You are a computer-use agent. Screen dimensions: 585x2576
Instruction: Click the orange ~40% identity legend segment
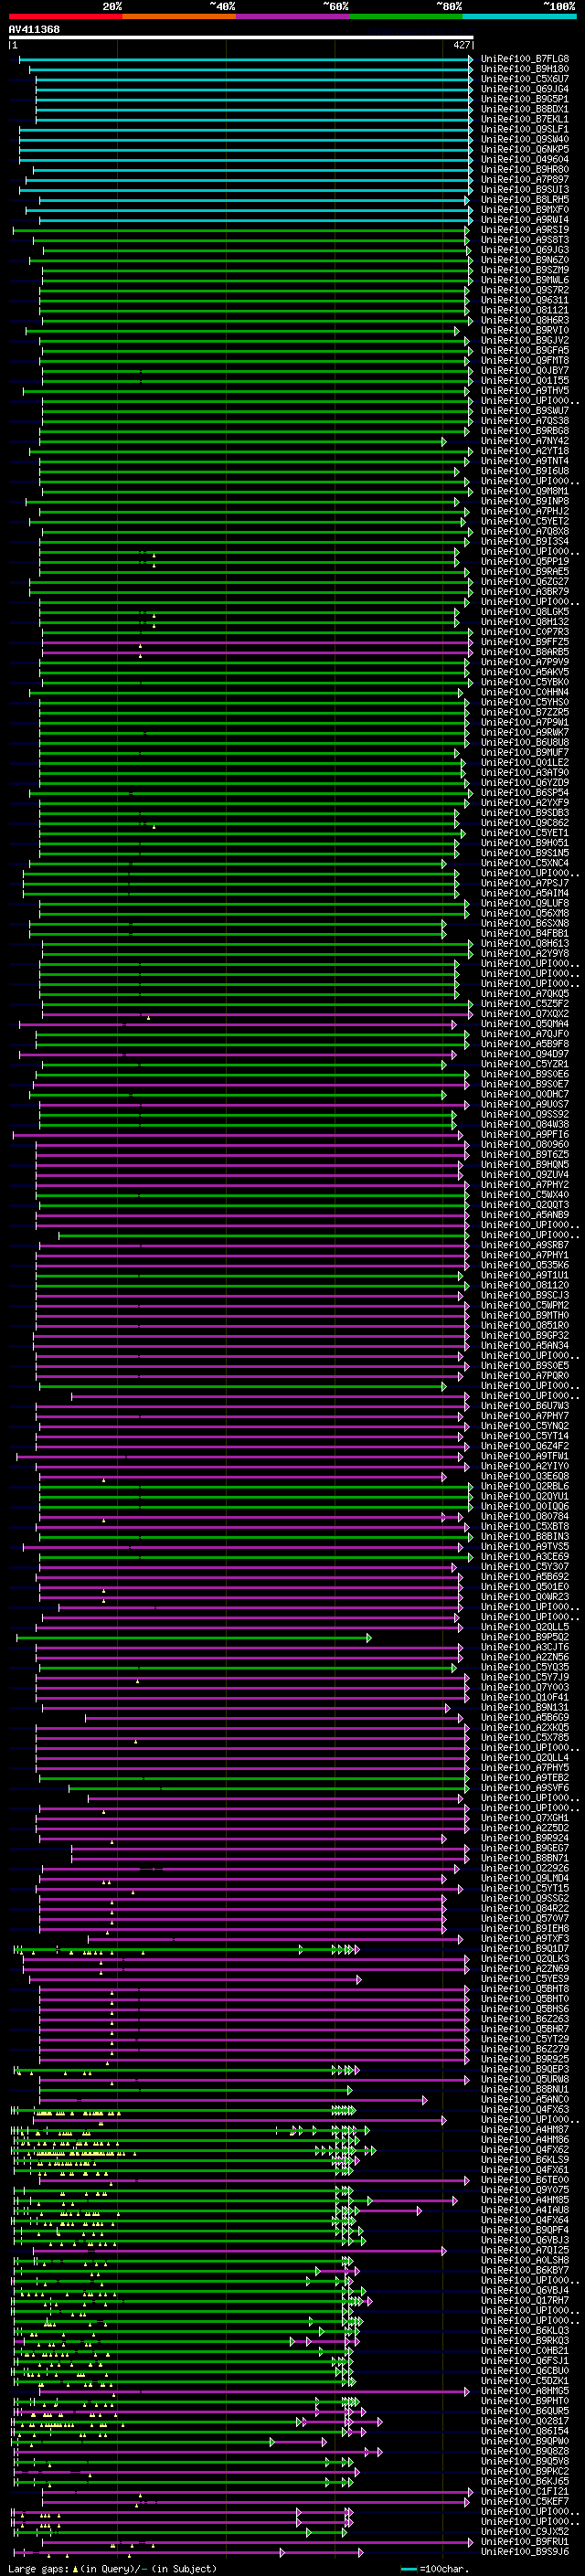click(180, 16)
